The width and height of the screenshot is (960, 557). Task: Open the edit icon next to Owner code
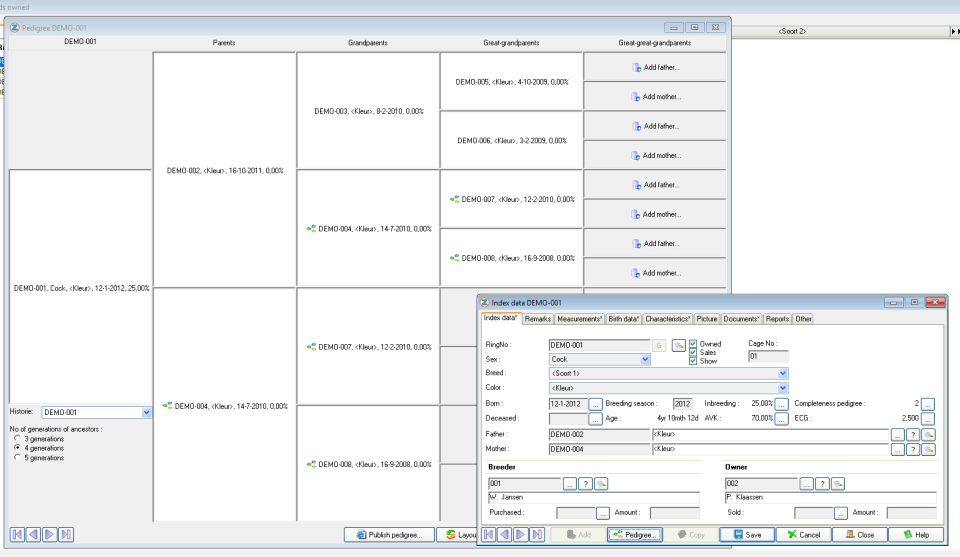tap(838, 484)
